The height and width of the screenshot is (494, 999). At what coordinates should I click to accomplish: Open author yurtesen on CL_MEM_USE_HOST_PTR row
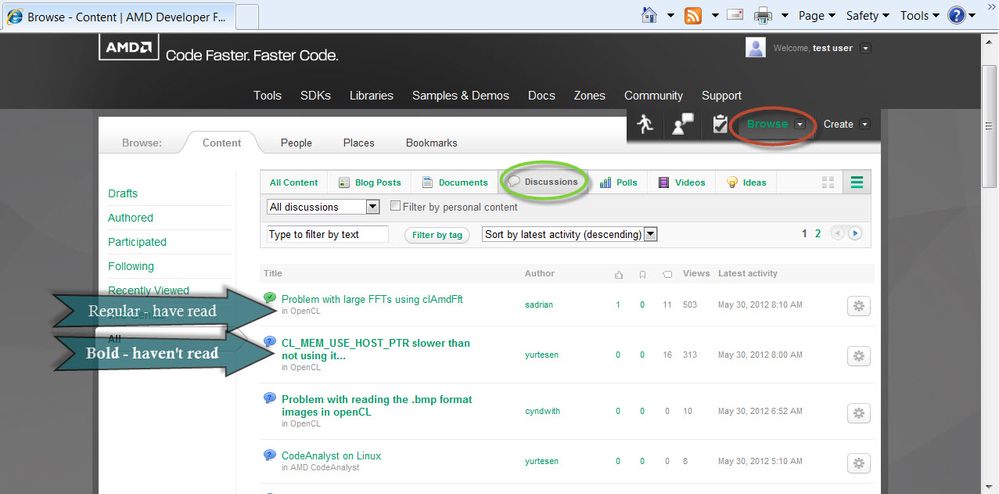pos(542,354)
